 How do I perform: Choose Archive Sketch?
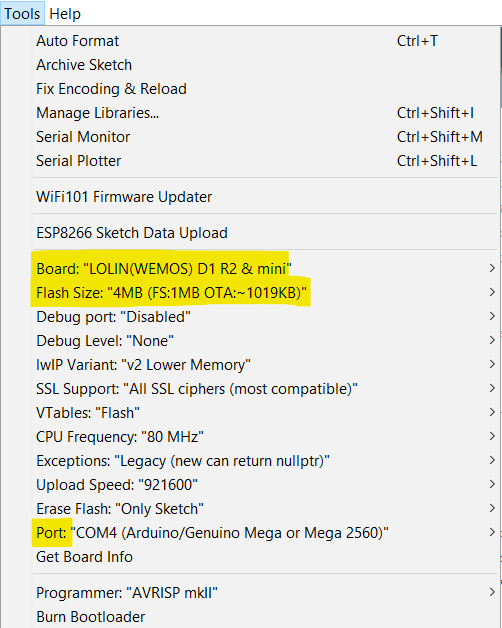click(265, 65)
